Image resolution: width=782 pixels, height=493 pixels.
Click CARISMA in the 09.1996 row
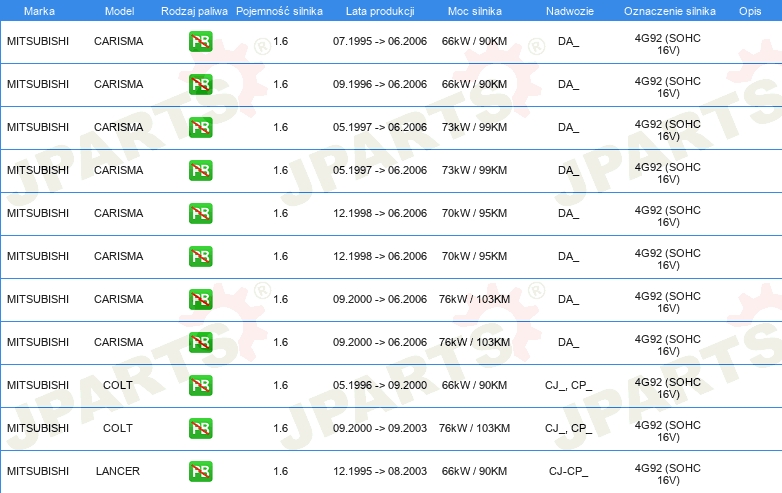119,84
